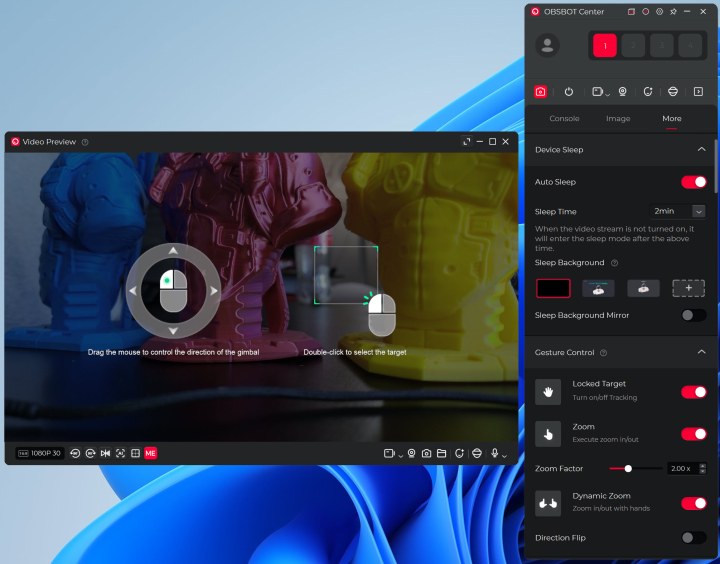Open the Sleep Time dropdown
Viewport: 720px width, 564px height.
[698, 211]
